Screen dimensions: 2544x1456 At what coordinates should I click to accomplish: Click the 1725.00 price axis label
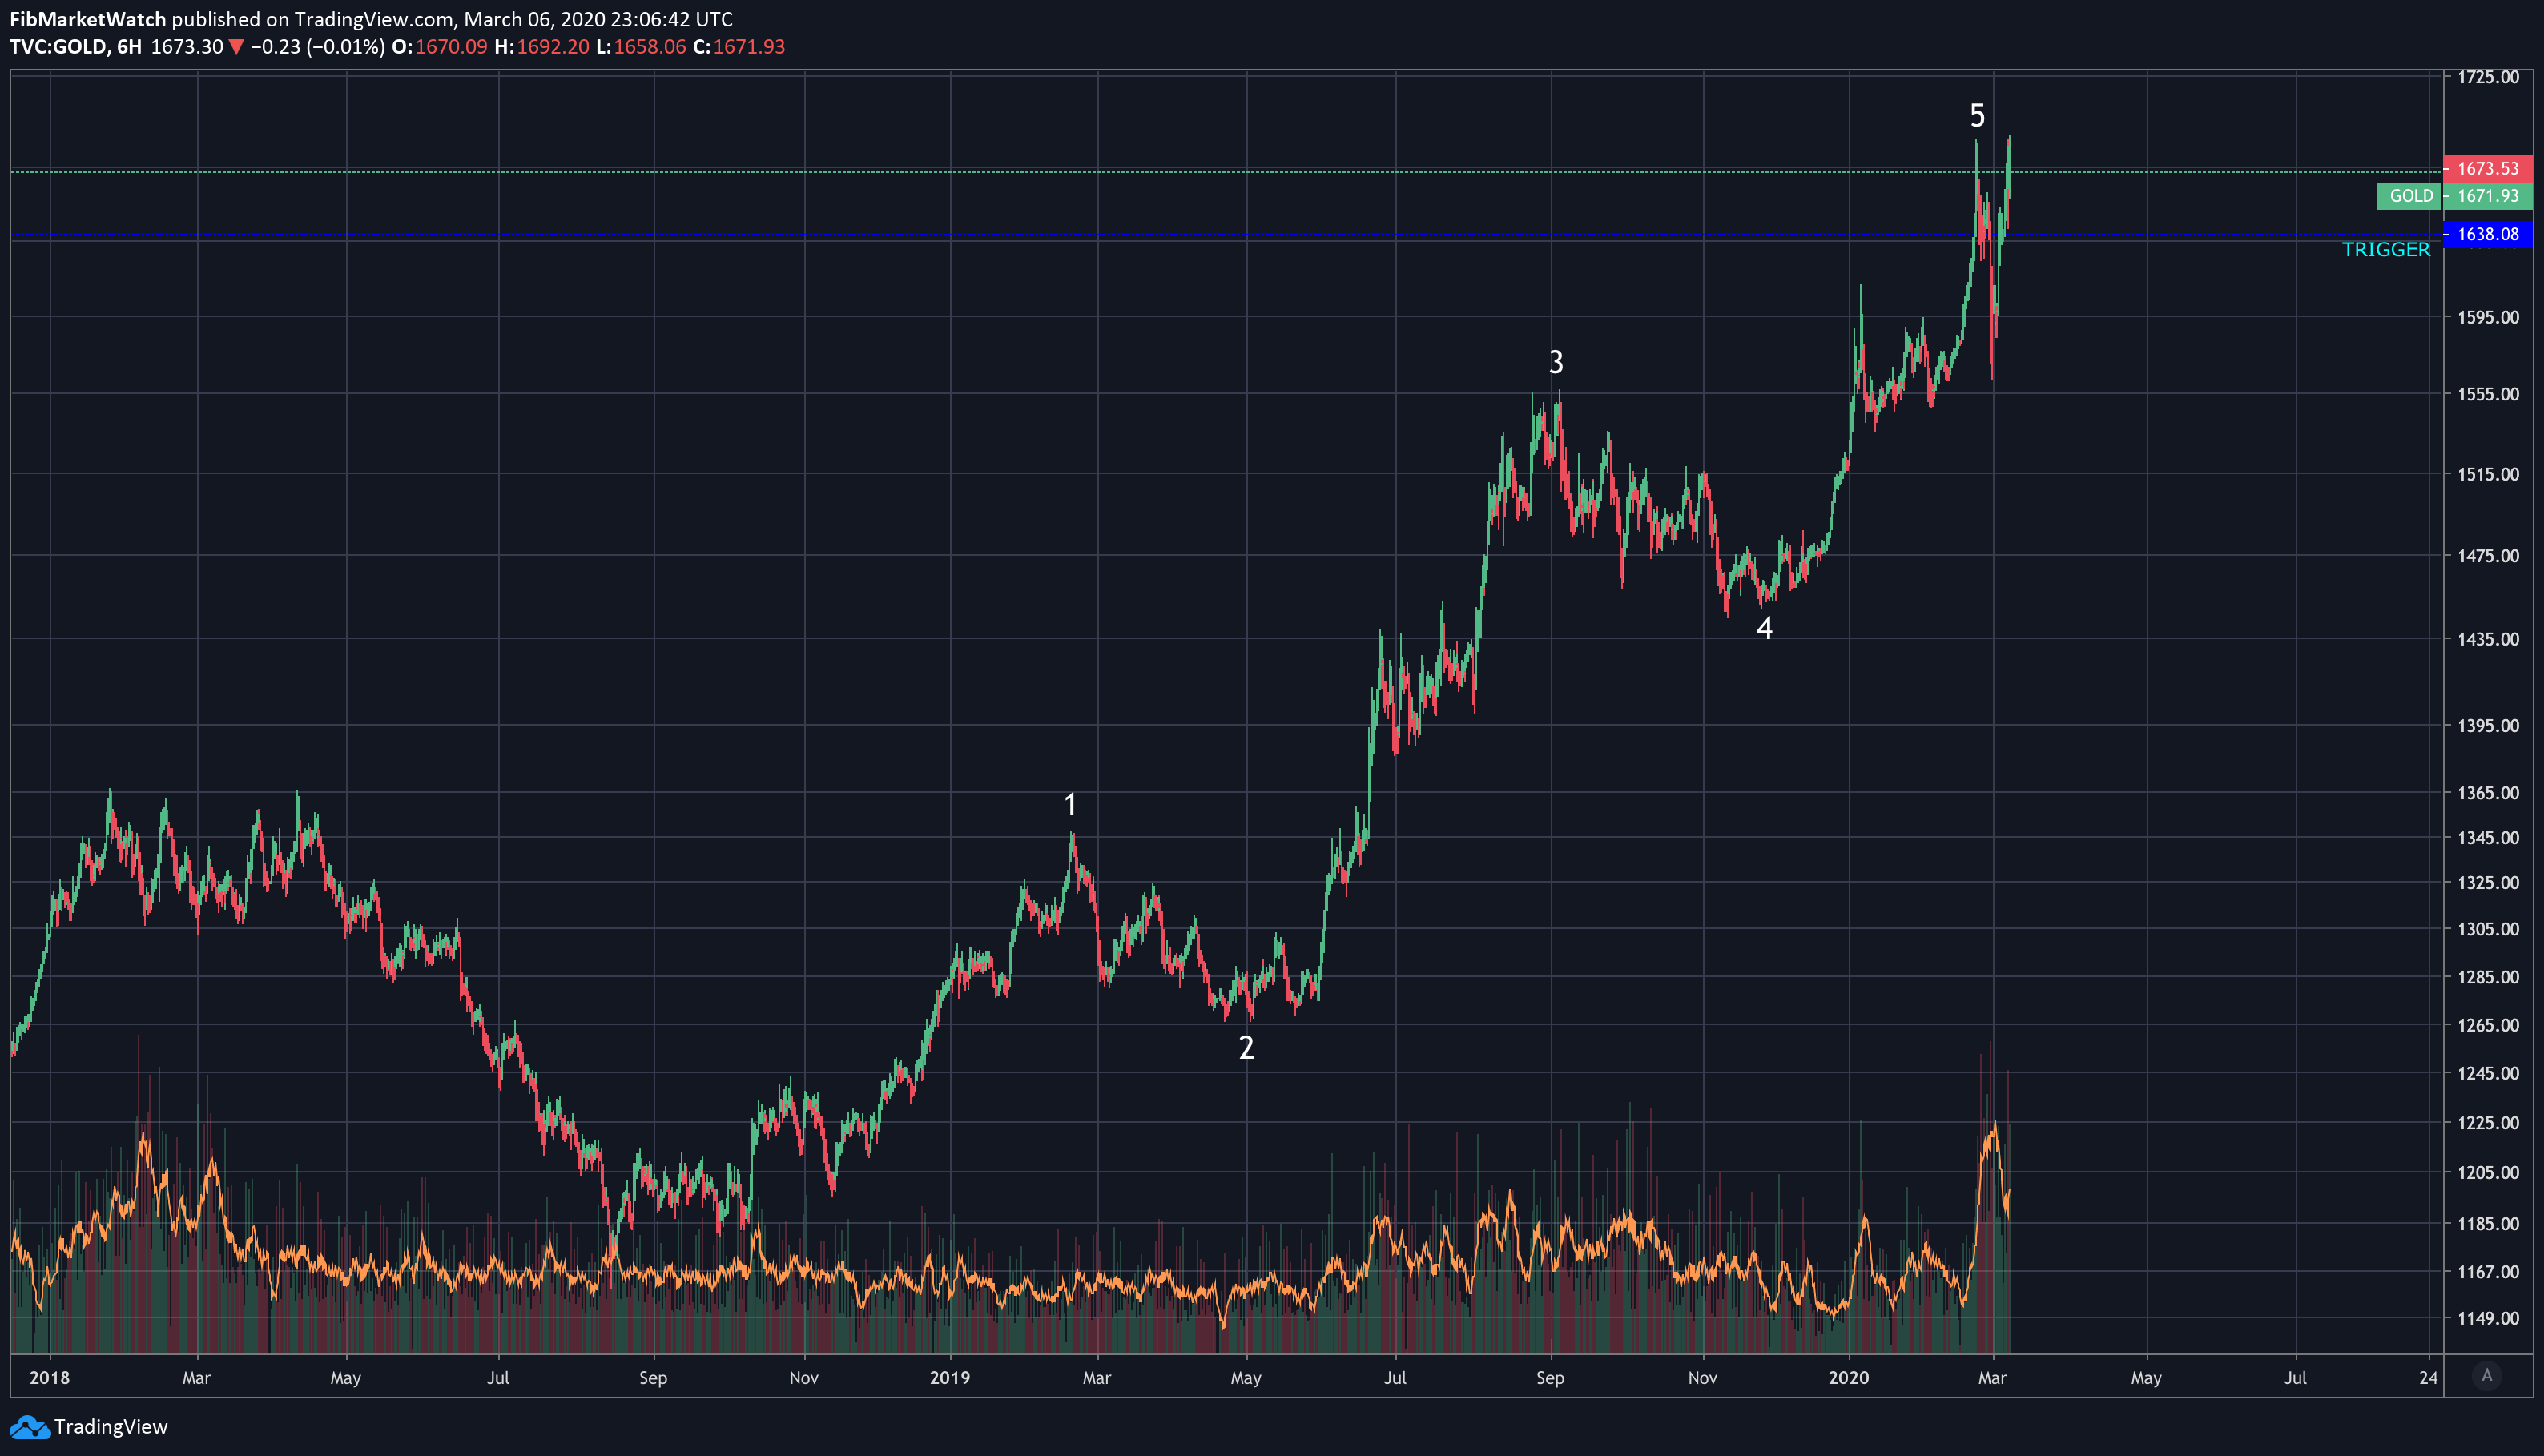point(2488,77)
